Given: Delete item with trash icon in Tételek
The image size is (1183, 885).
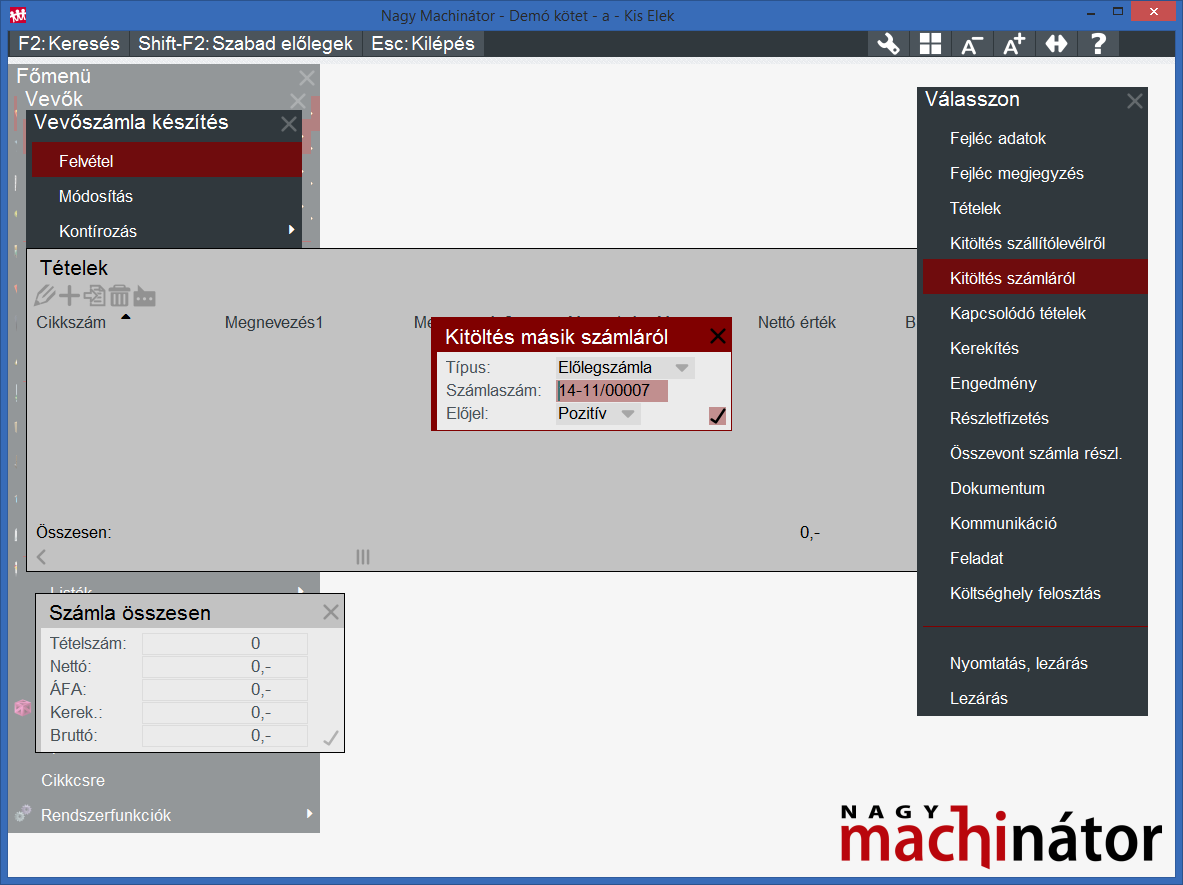Looking at the screenshot, I should pos(119,296).
